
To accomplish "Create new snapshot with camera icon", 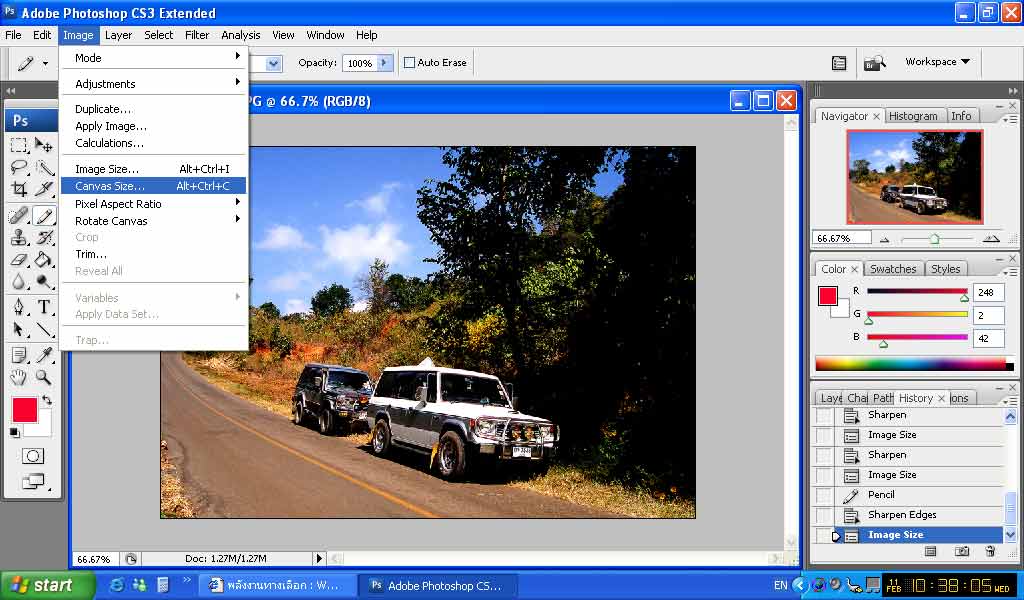I will tap(961, 551).
